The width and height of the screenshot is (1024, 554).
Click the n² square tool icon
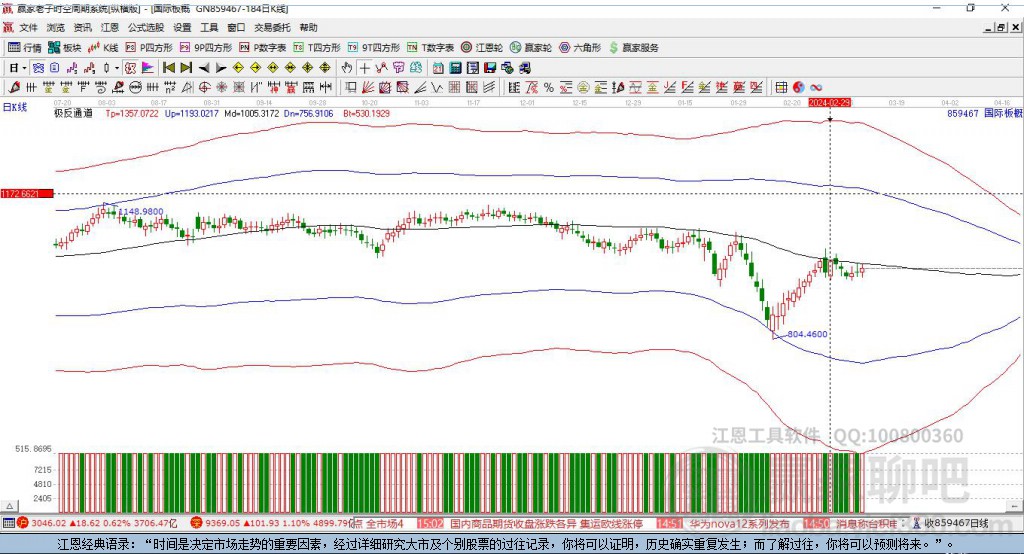coord(170,87)
